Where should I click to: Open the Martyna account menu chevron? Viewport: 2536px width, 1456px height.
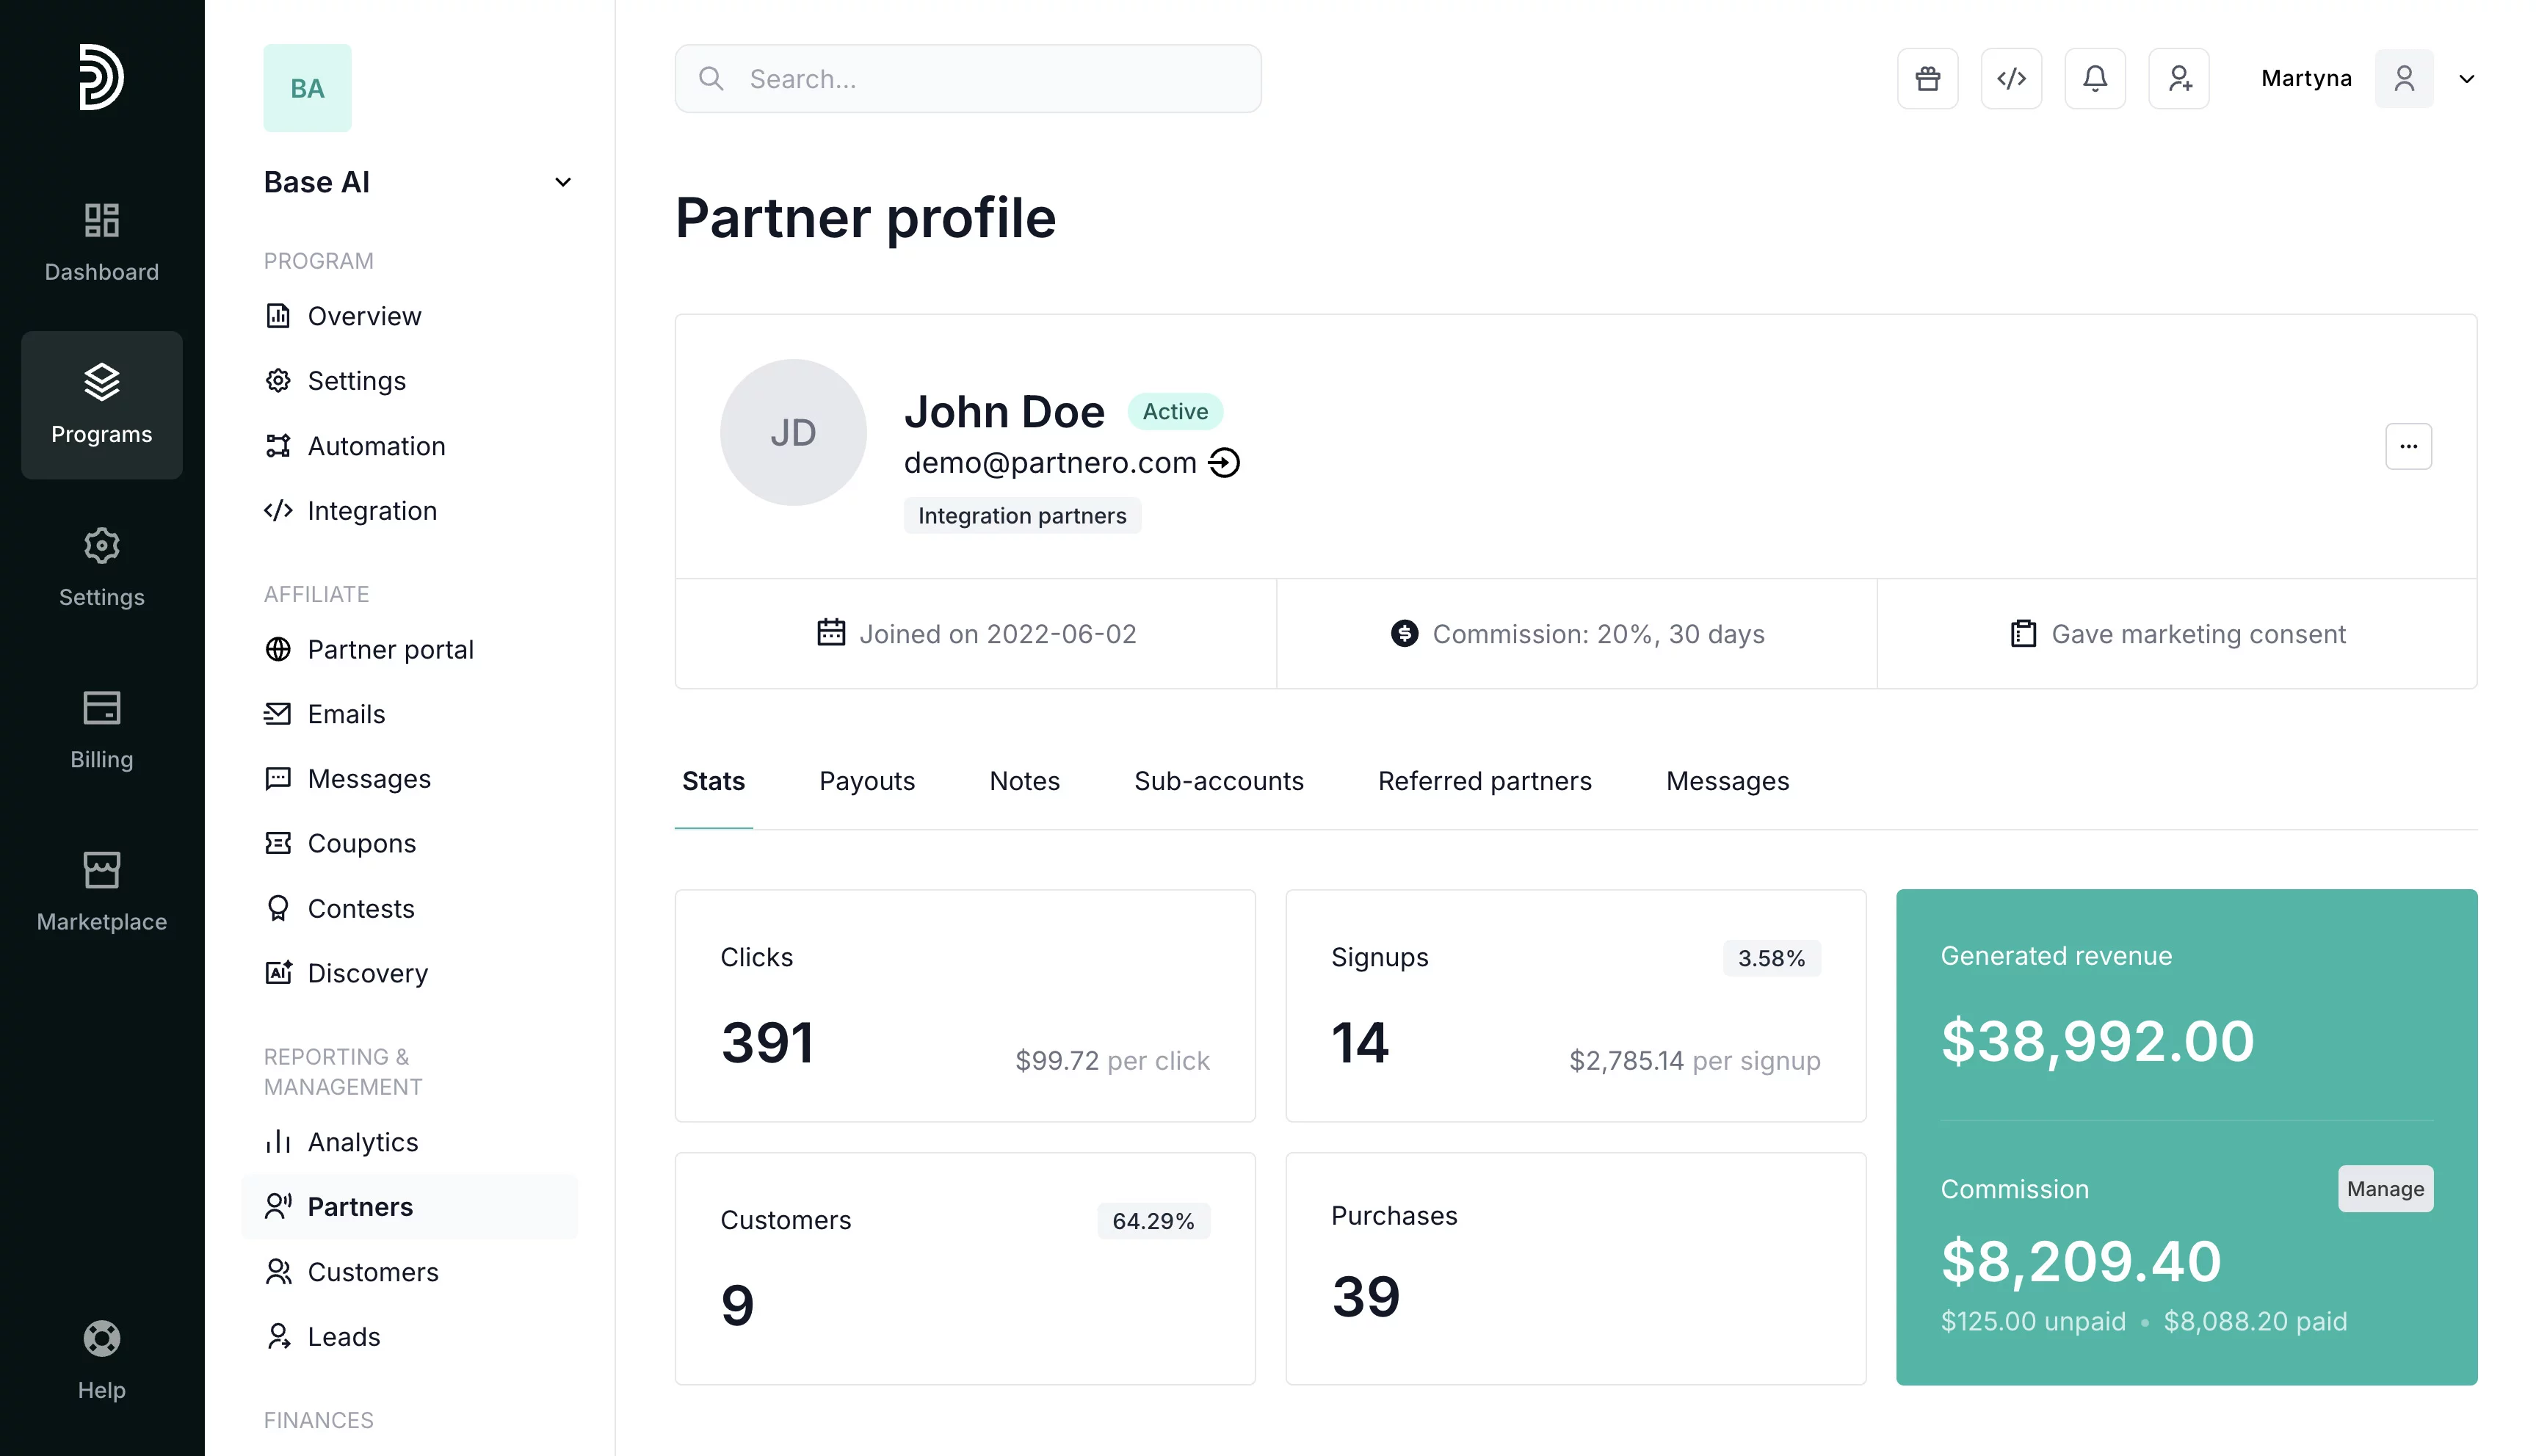click(x=2466, y=79)
